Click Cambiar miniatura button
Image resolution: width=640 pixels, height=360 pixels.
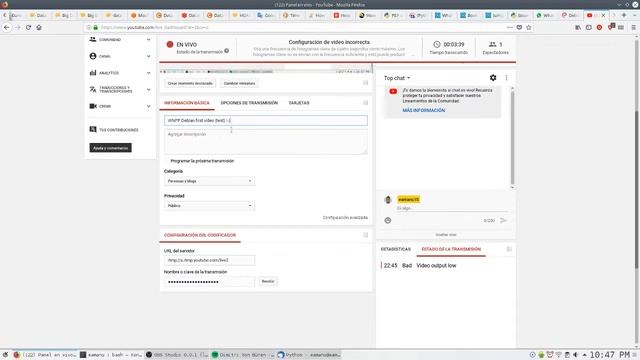pos(240,83)
